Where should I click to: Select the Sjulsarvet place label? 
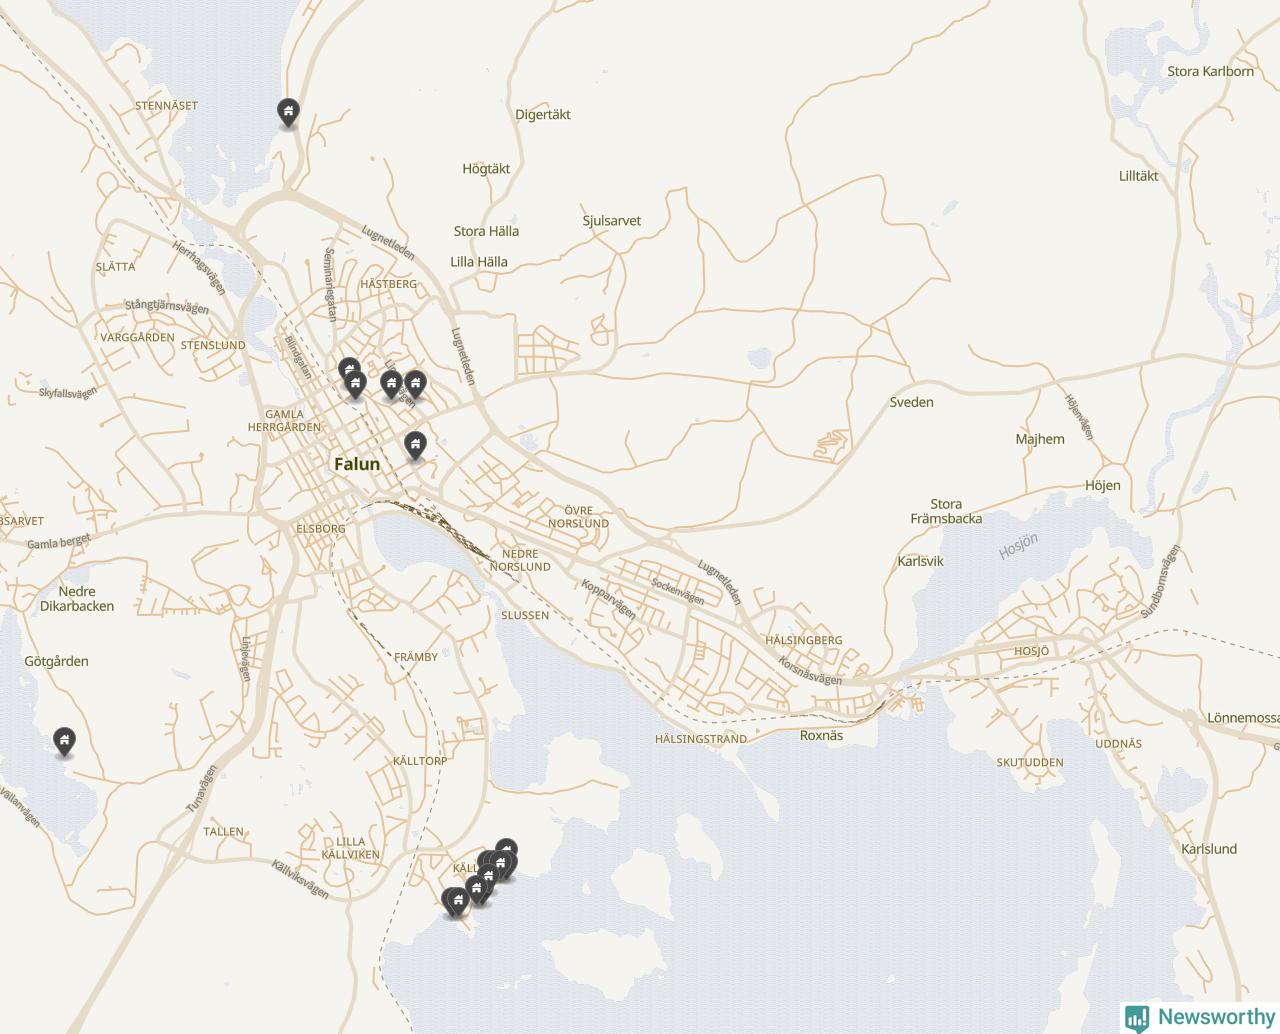click(x=612, y=221)
